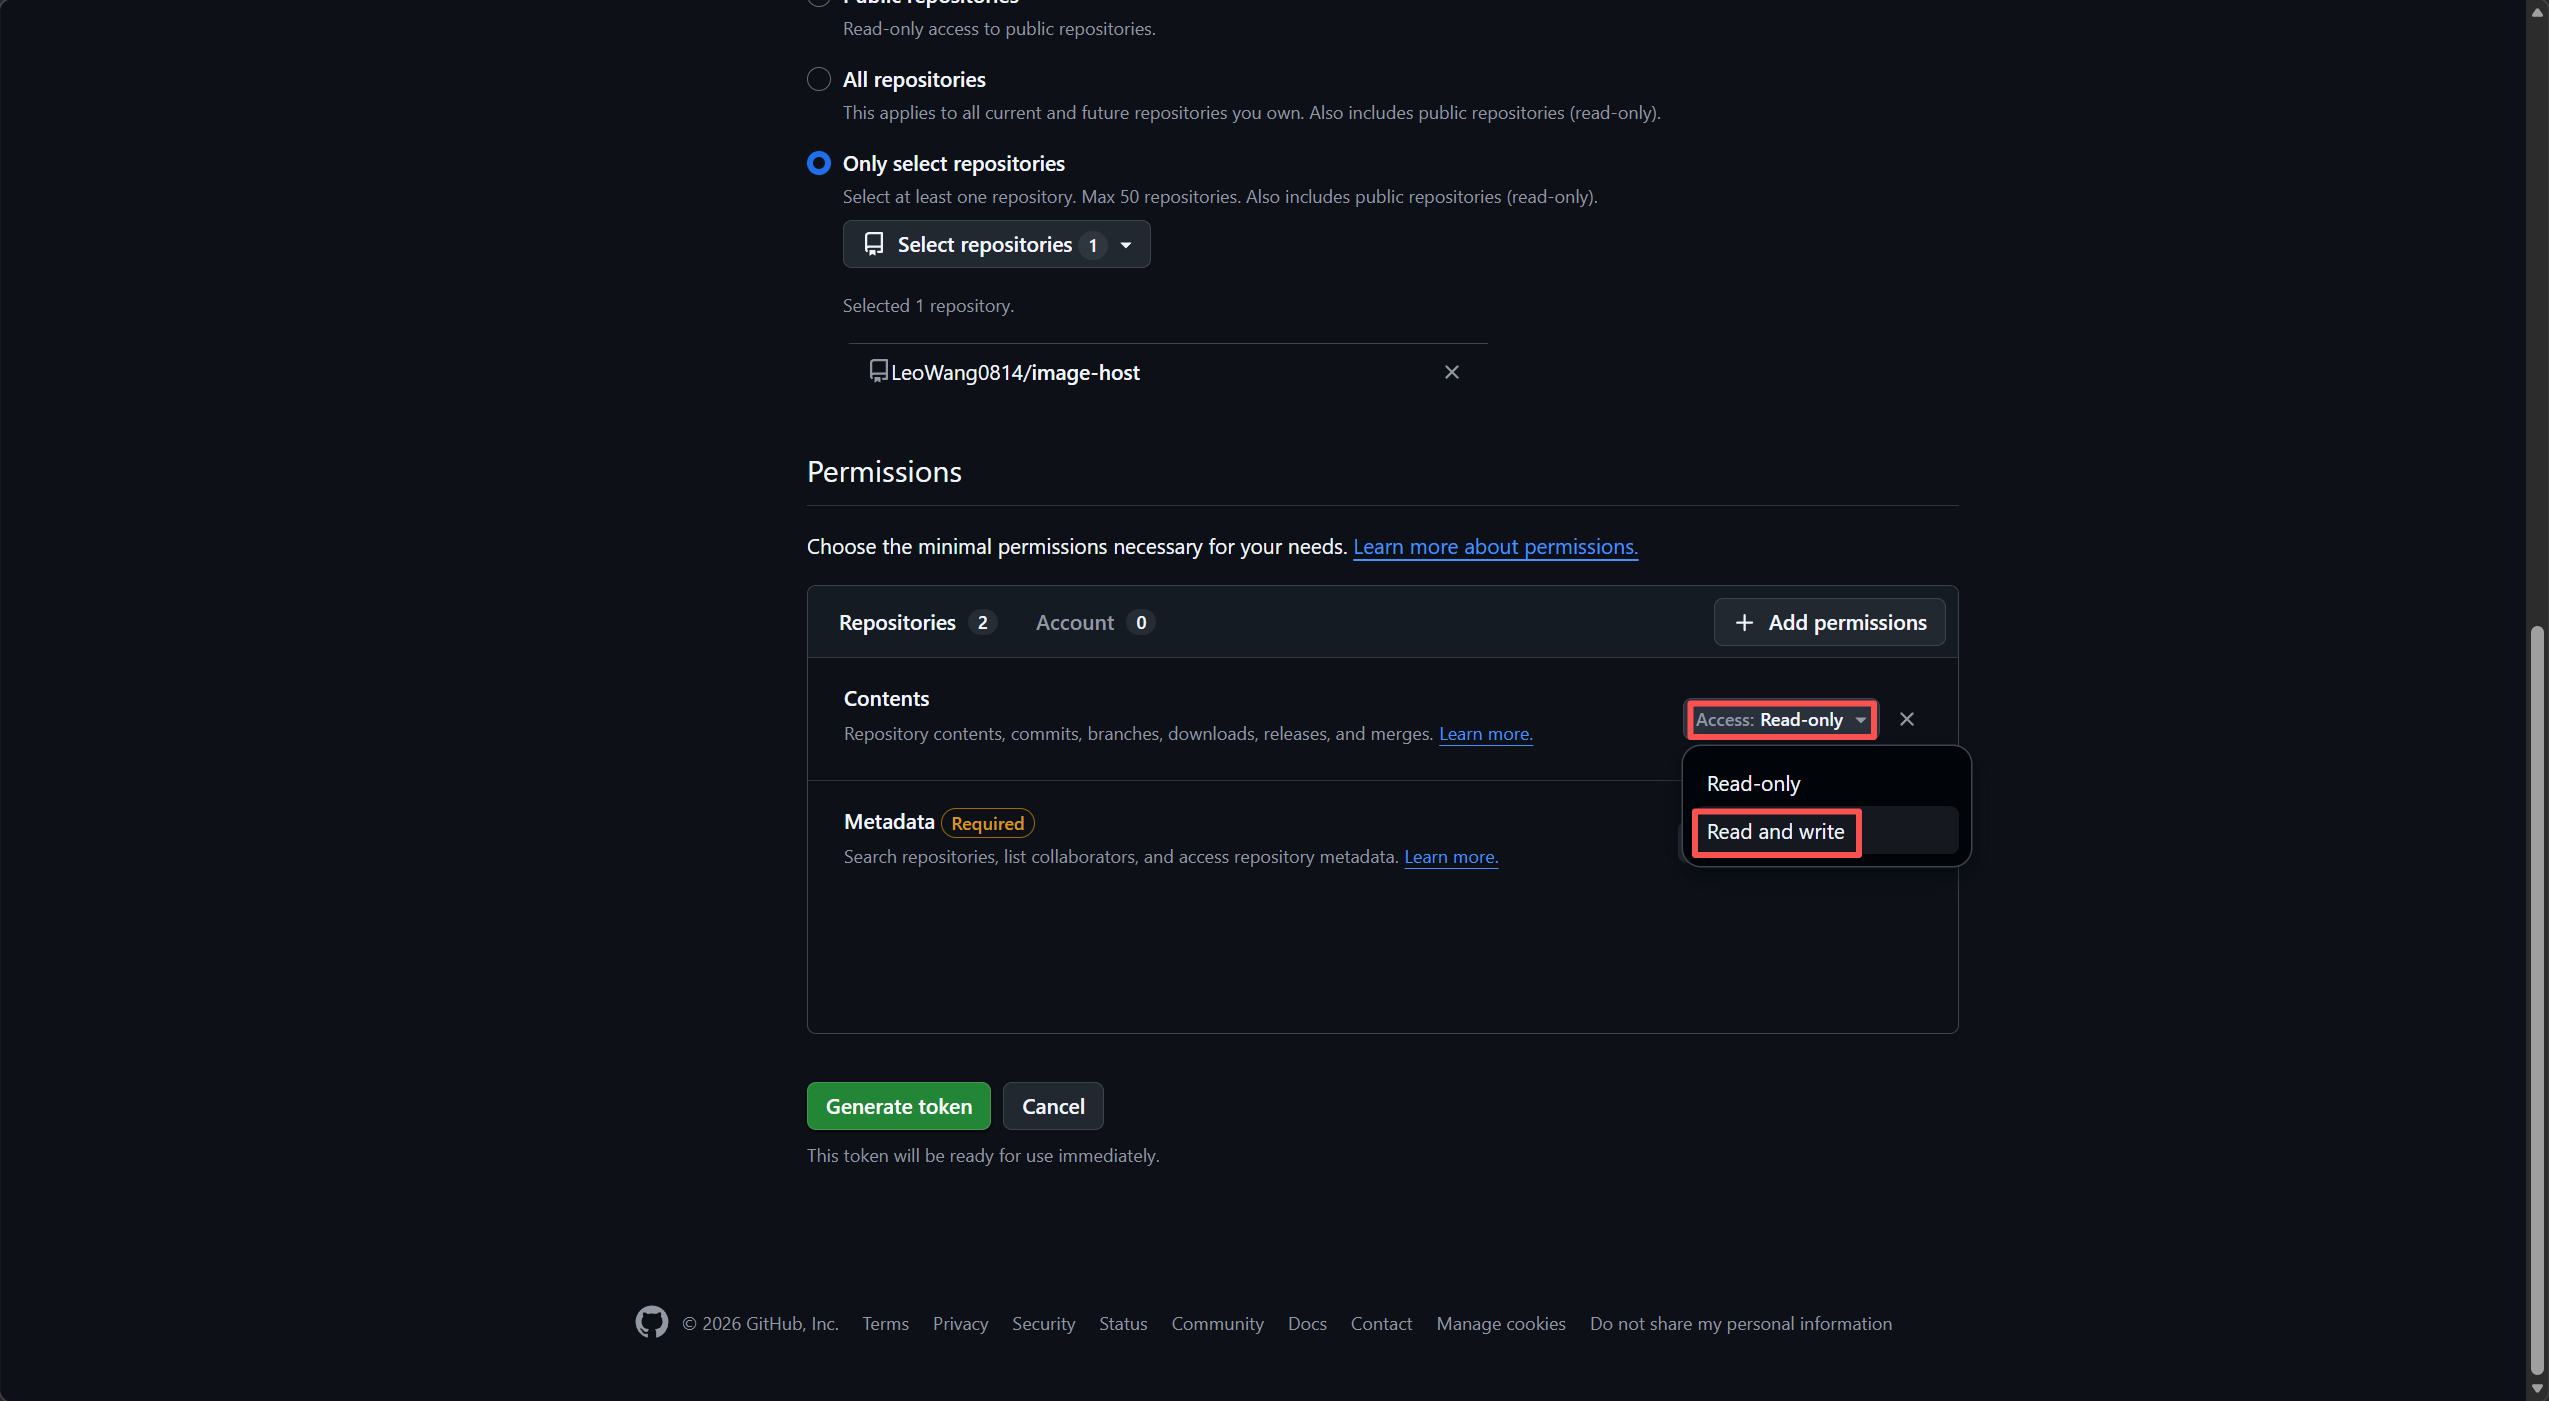2549x1401 pixels.
Task: Click the Cancel button
Action: tap(1052, 1105)
